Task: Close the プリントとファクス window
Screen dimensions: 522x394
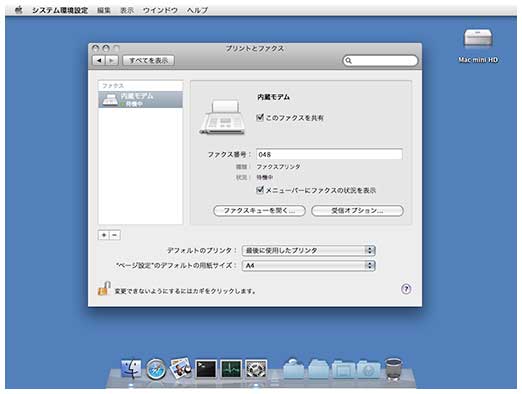Action: 95,49
